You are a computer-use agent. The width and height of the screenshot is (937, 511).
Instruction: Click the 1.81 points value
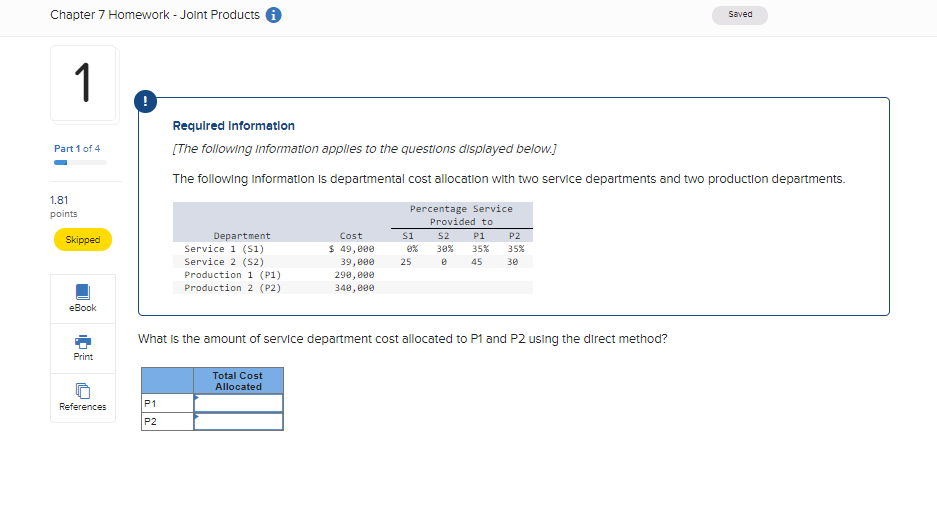tap(59, 200)
